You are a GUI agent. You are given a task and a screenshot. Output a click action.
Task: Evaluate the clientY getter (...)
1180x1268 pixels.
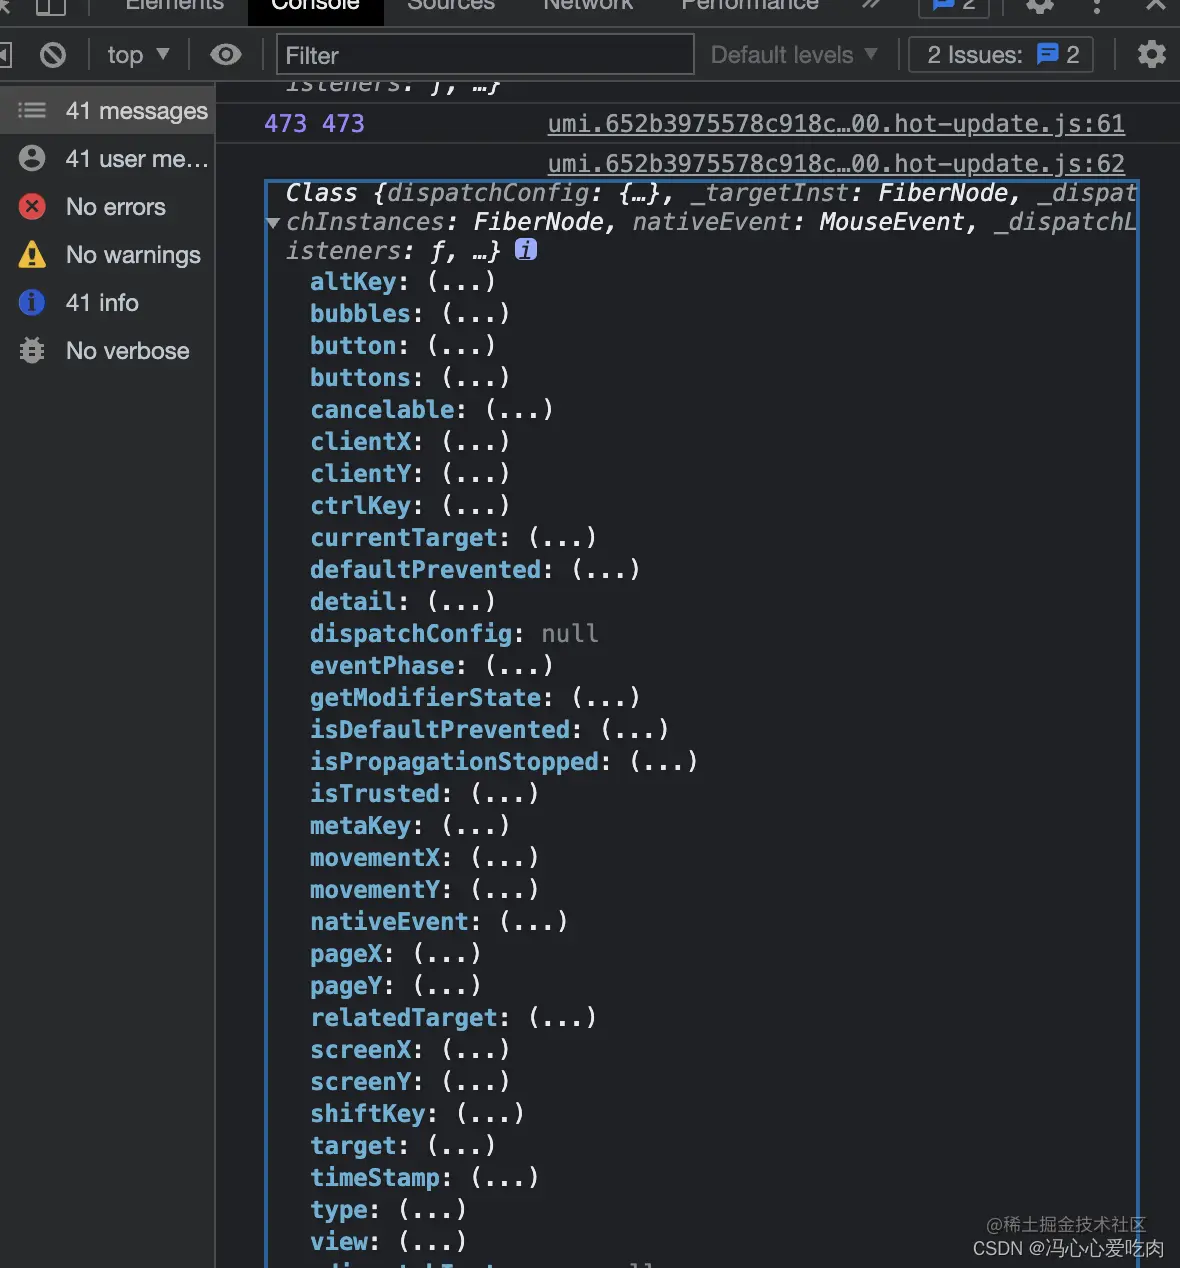476,474
